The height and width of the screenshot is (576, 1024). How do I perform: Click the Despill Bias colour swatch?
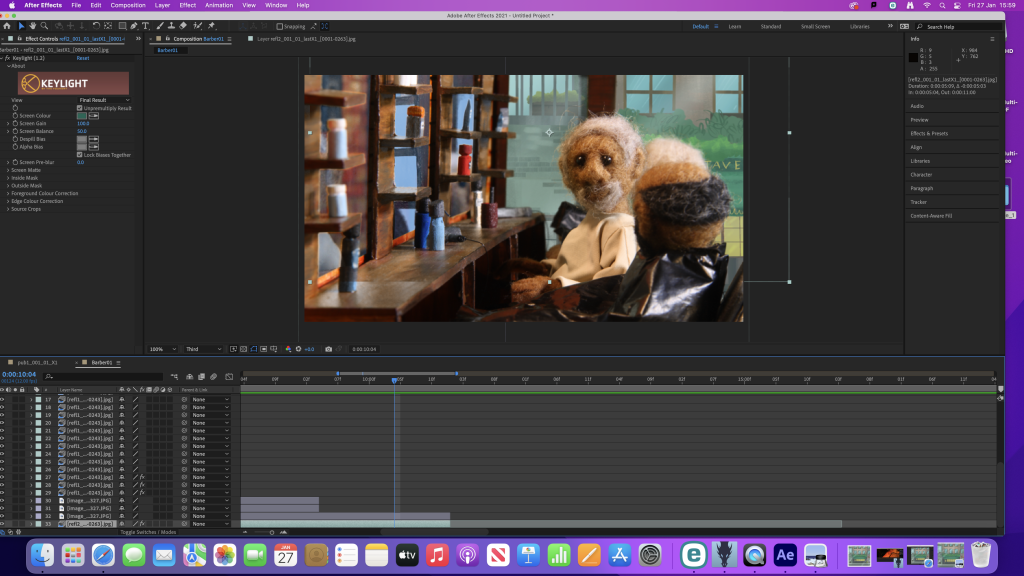(x=82, y=139)
